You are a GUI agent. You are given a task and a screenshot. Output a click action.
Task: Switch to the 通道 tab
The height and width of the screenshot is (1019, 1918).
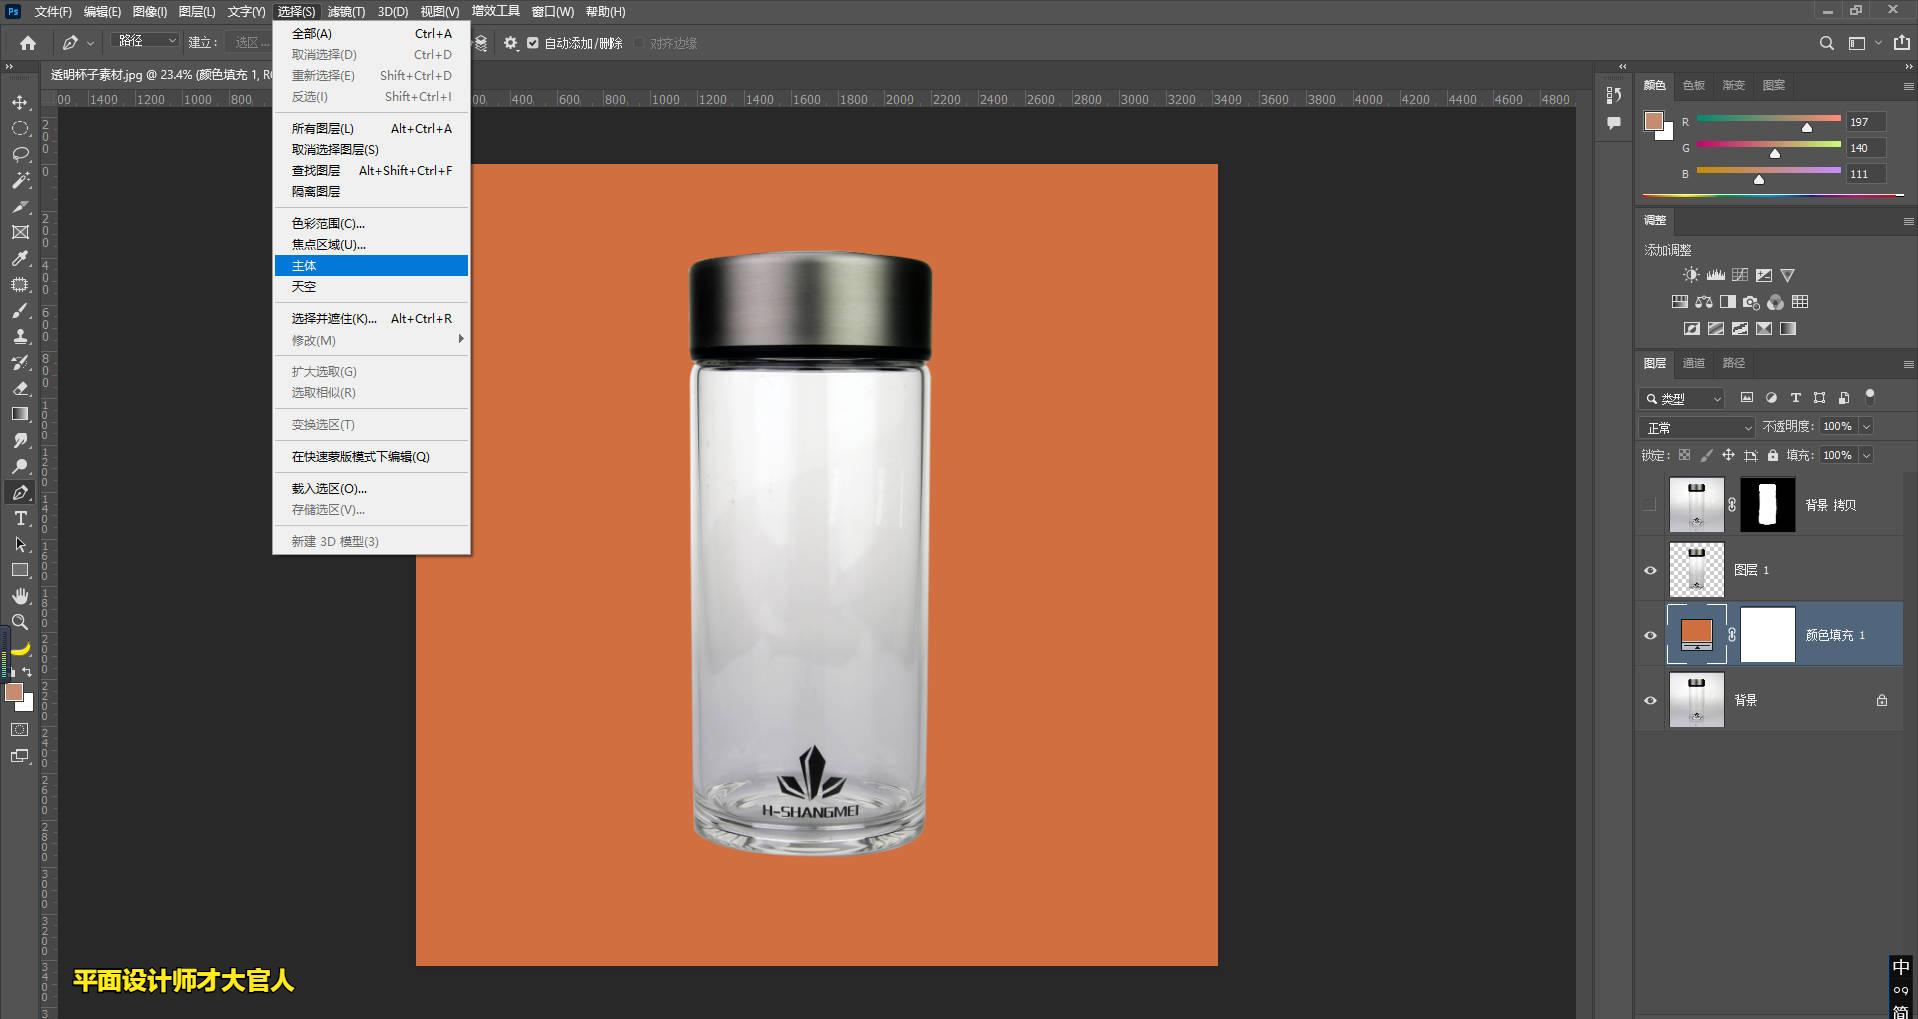pos(1693,363)
